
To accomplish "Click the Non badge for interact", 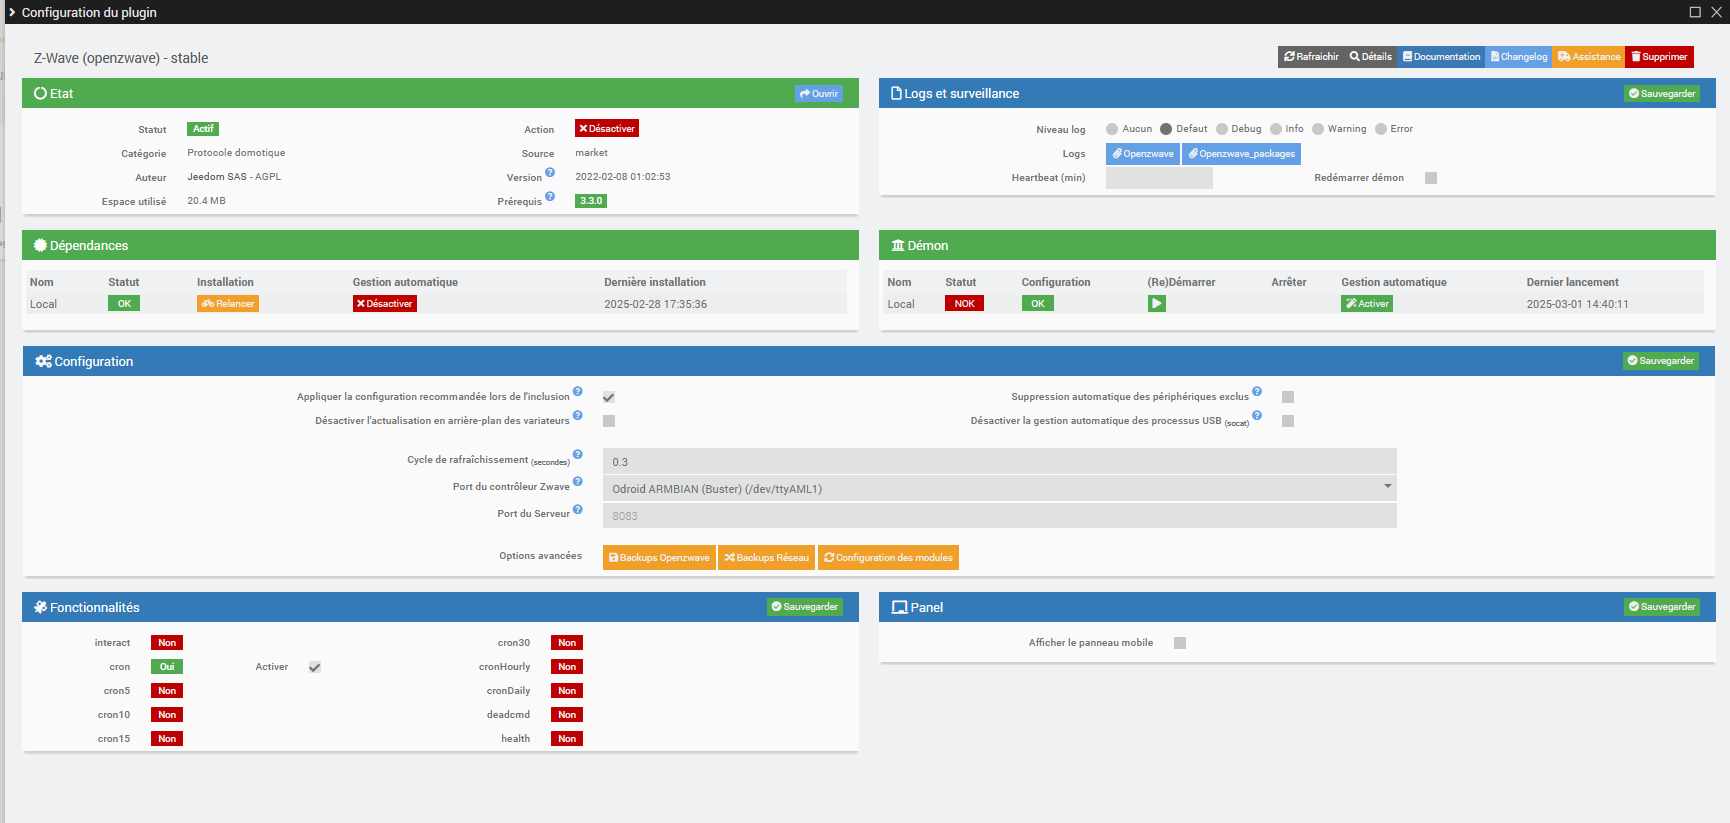I will coord(167,643).
